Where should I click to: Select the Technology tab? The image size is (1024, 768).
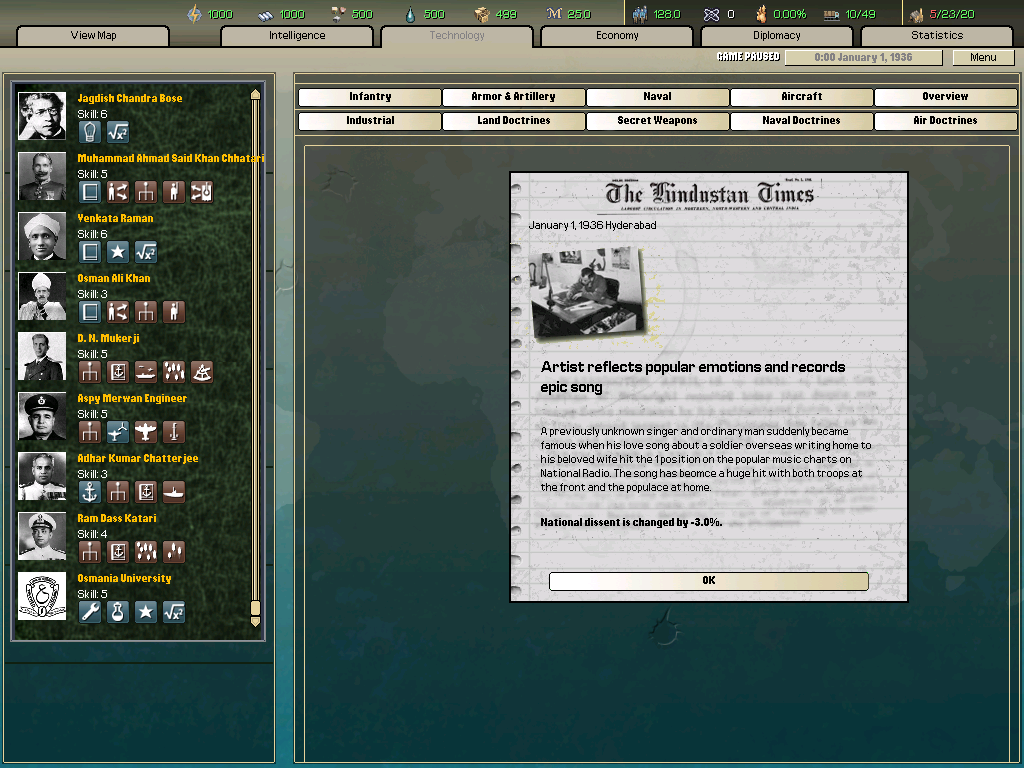click(457, 36)
